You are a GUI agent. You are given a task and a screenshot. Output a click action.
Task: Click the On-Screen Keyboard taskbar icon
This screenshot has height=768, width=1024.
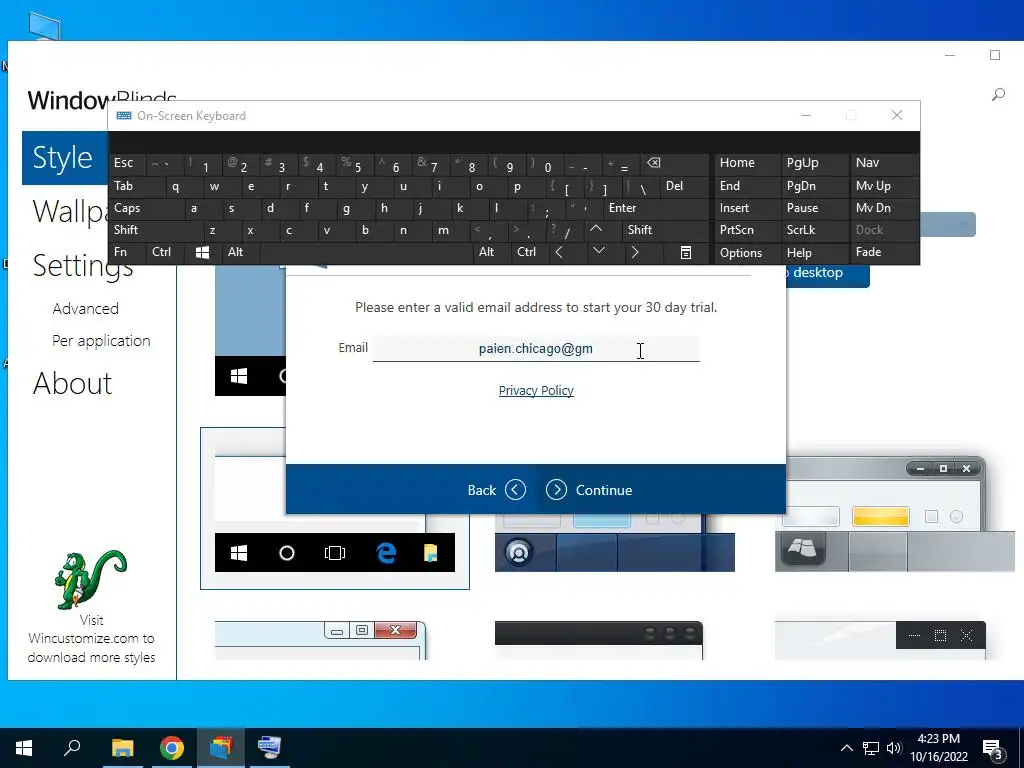269,748
